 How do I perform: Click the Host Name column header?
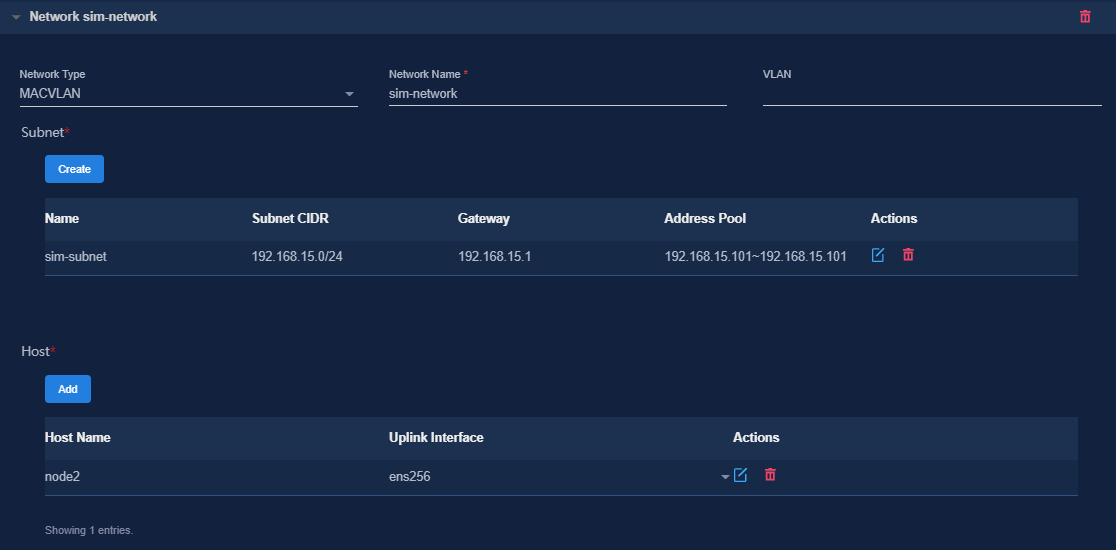(x=78, y=438)
